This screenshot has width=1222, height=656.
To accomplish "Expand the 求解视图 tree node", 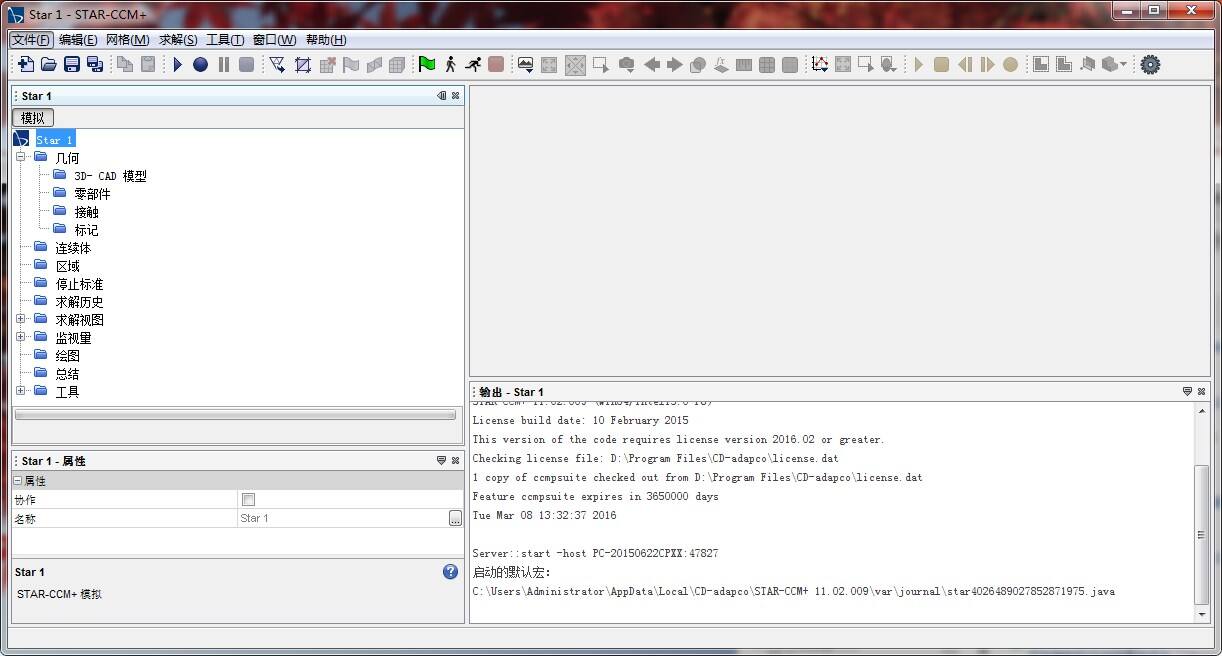I will [22, 319].
